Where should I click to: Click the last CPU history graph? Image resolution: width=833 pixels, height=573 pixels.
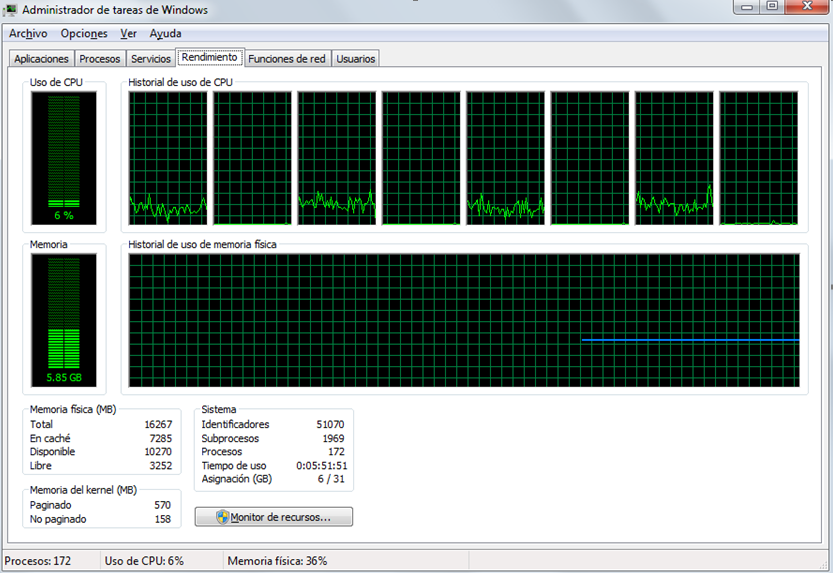(x=759, y=158)
